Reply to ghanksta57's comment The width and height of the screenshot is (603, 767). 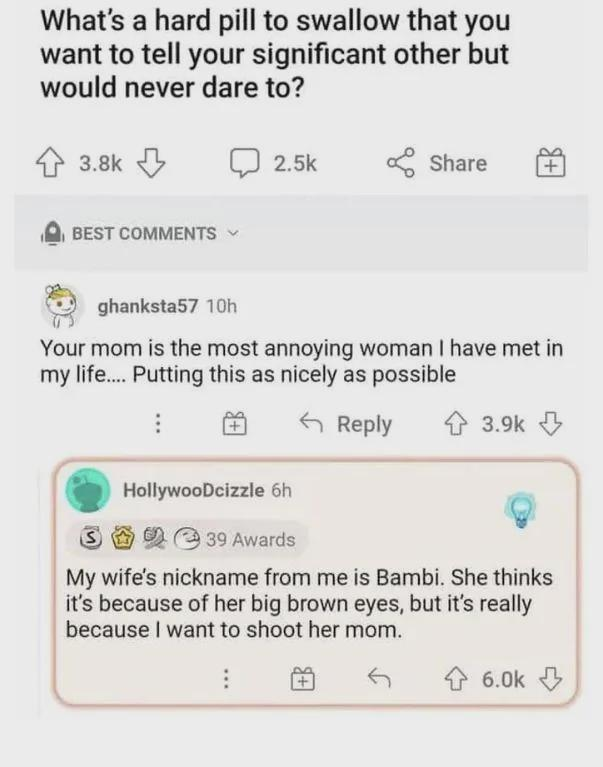pos(347,424)
